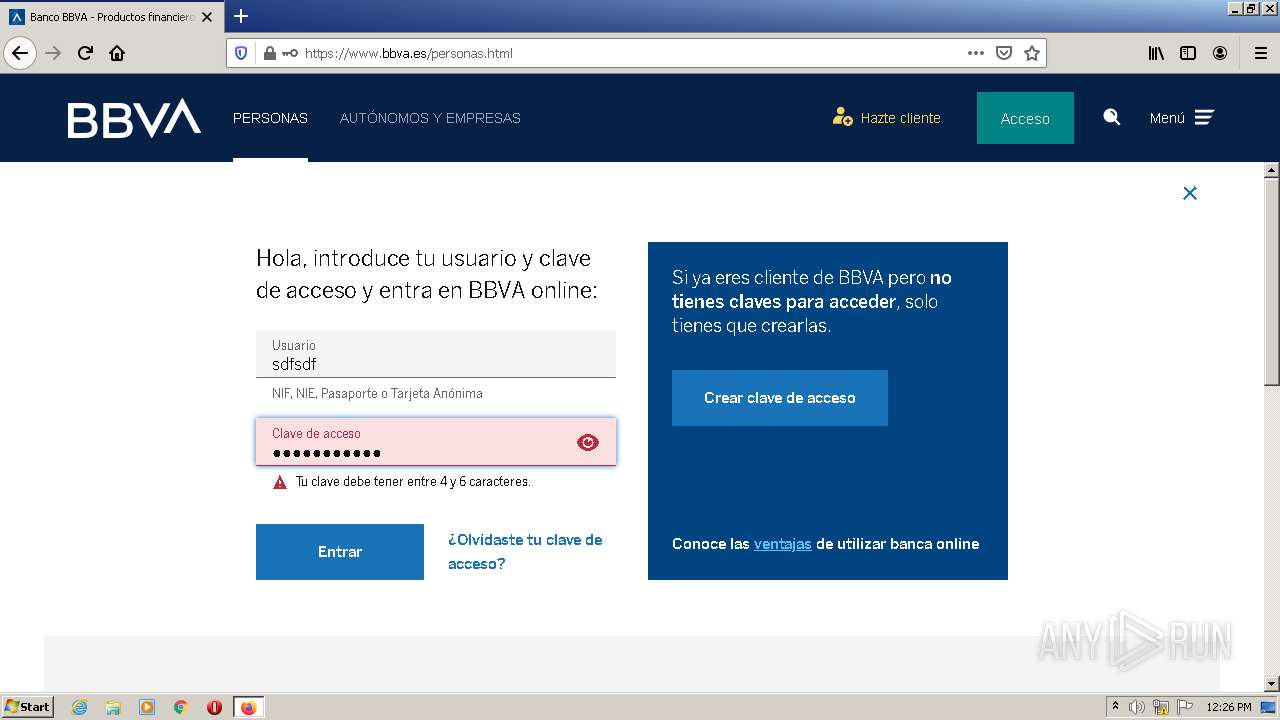Select the AUTÓNOMOS Y EMPRESAS tab
The image size is (1280, 720).
pos(430,118)
